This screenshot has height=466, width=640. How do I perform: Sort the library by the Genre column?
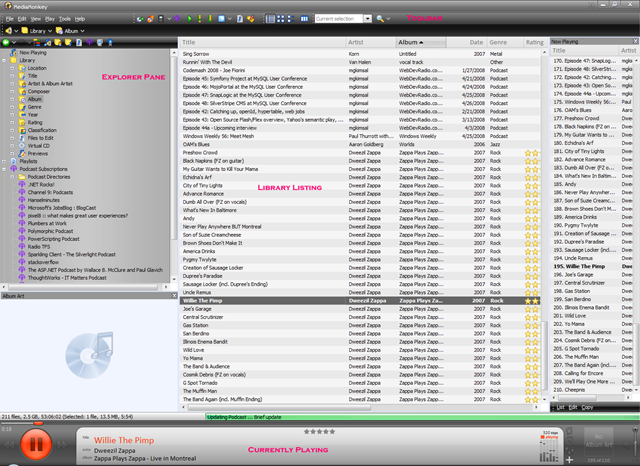tap(504, 42)
